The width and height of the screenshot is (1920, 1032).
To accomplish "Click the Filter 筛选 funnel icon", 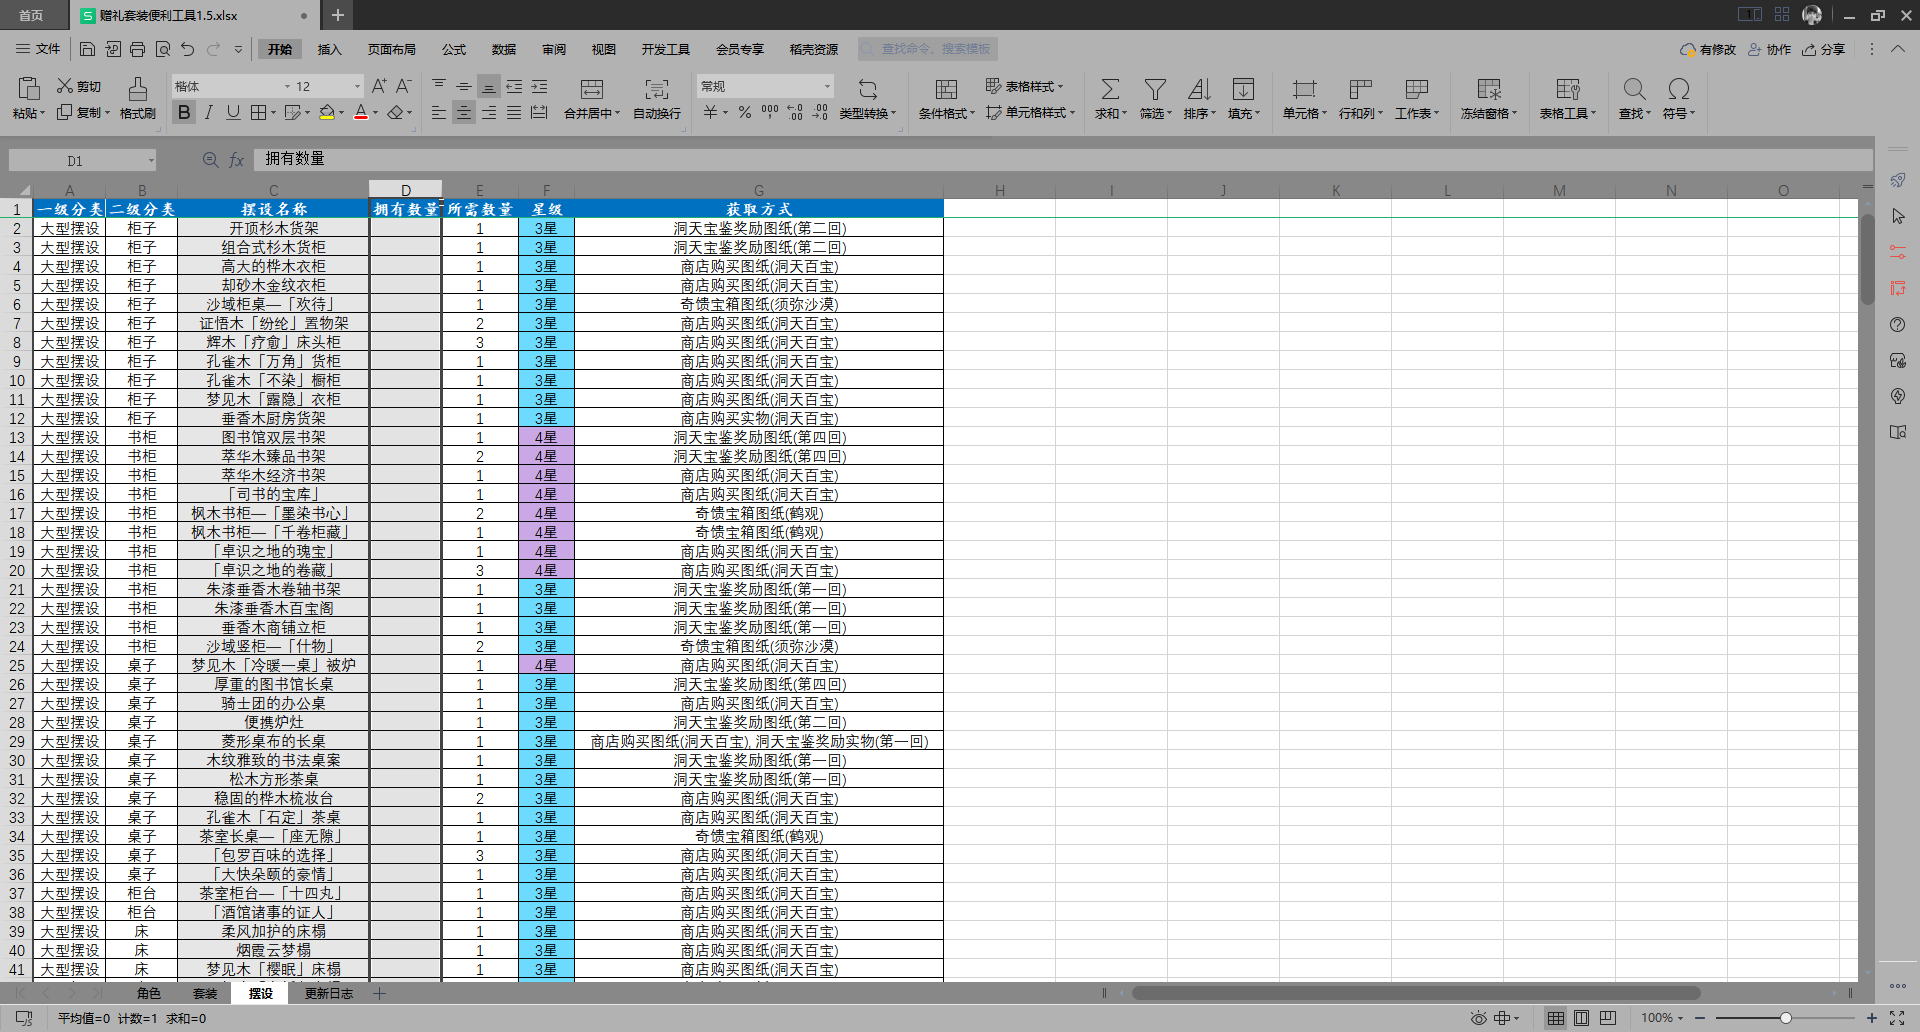I will point(1155,89).
